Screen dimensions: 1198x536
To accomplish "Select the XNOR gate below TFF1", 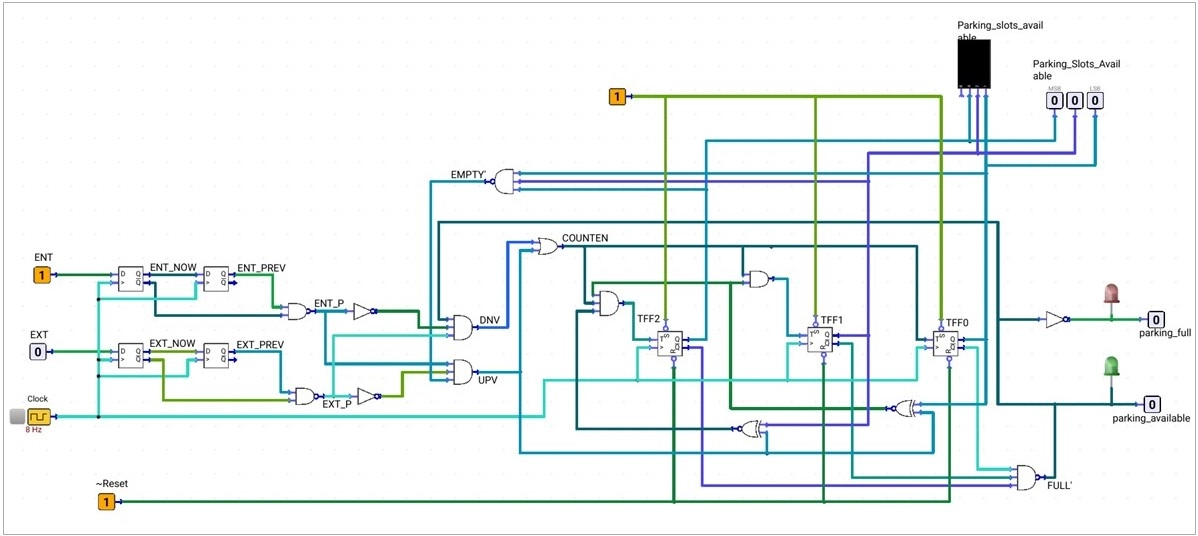I will point(905,408).
